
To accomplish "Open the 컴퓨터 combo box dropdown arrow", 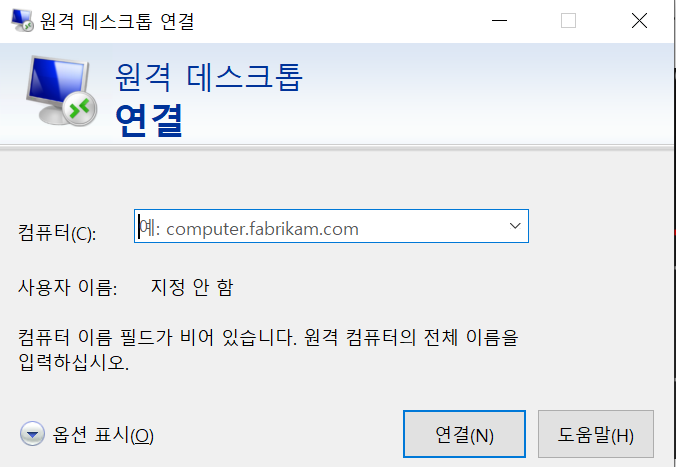I will [x=515, y=226].
